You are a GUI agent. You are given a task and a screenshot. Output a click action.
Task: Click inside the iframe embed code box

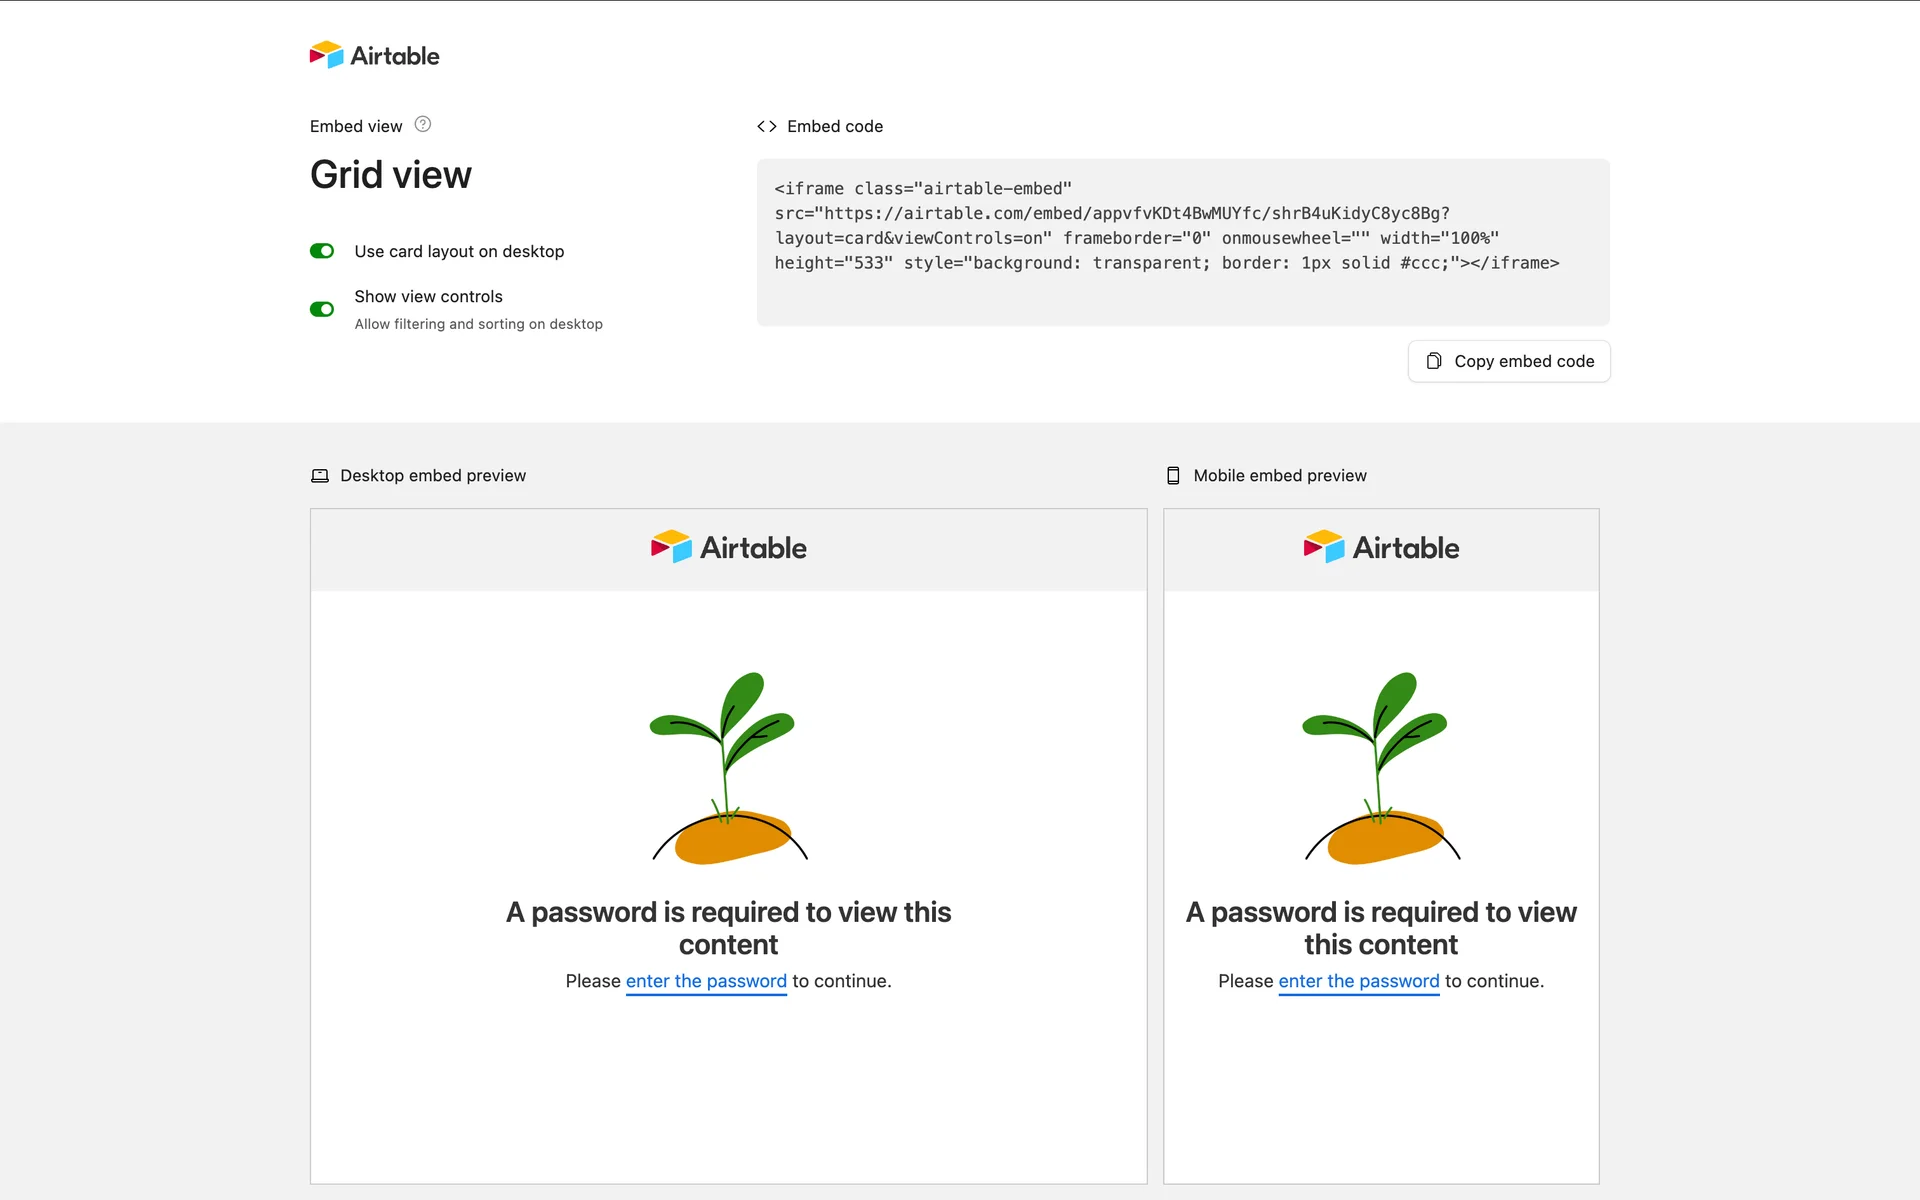pos(1182,242)
